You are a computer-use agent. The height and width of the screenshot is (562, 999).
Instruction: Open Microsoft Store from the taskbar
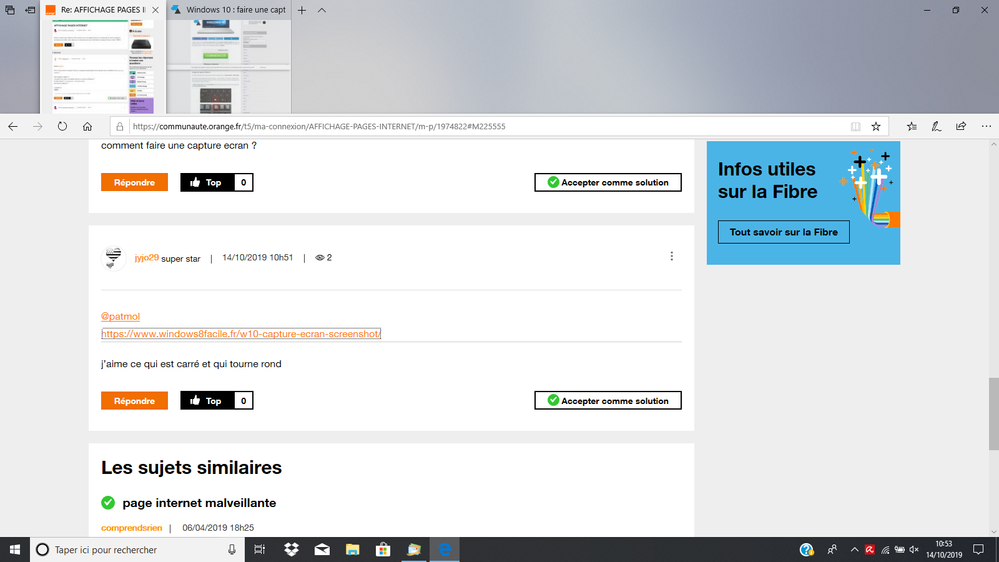[x=383, y=549]
